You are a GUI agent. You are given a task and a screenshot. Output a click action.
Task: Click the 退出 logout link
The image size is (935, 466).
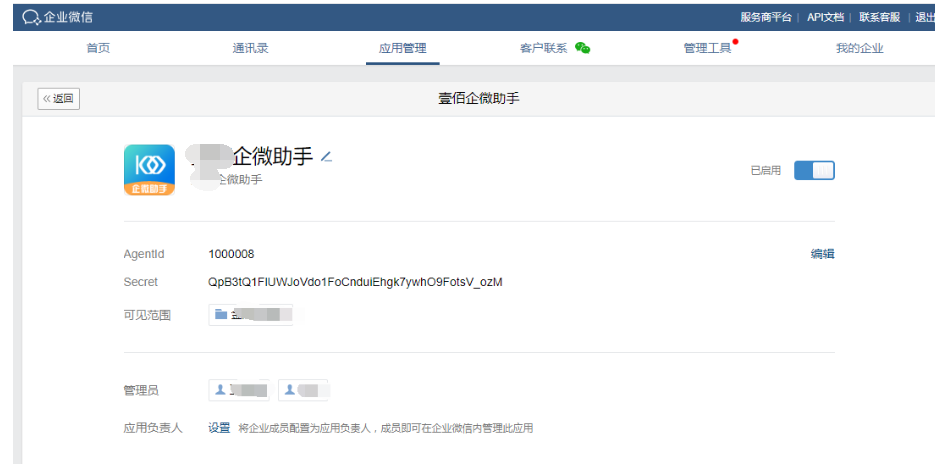[925, 17]
